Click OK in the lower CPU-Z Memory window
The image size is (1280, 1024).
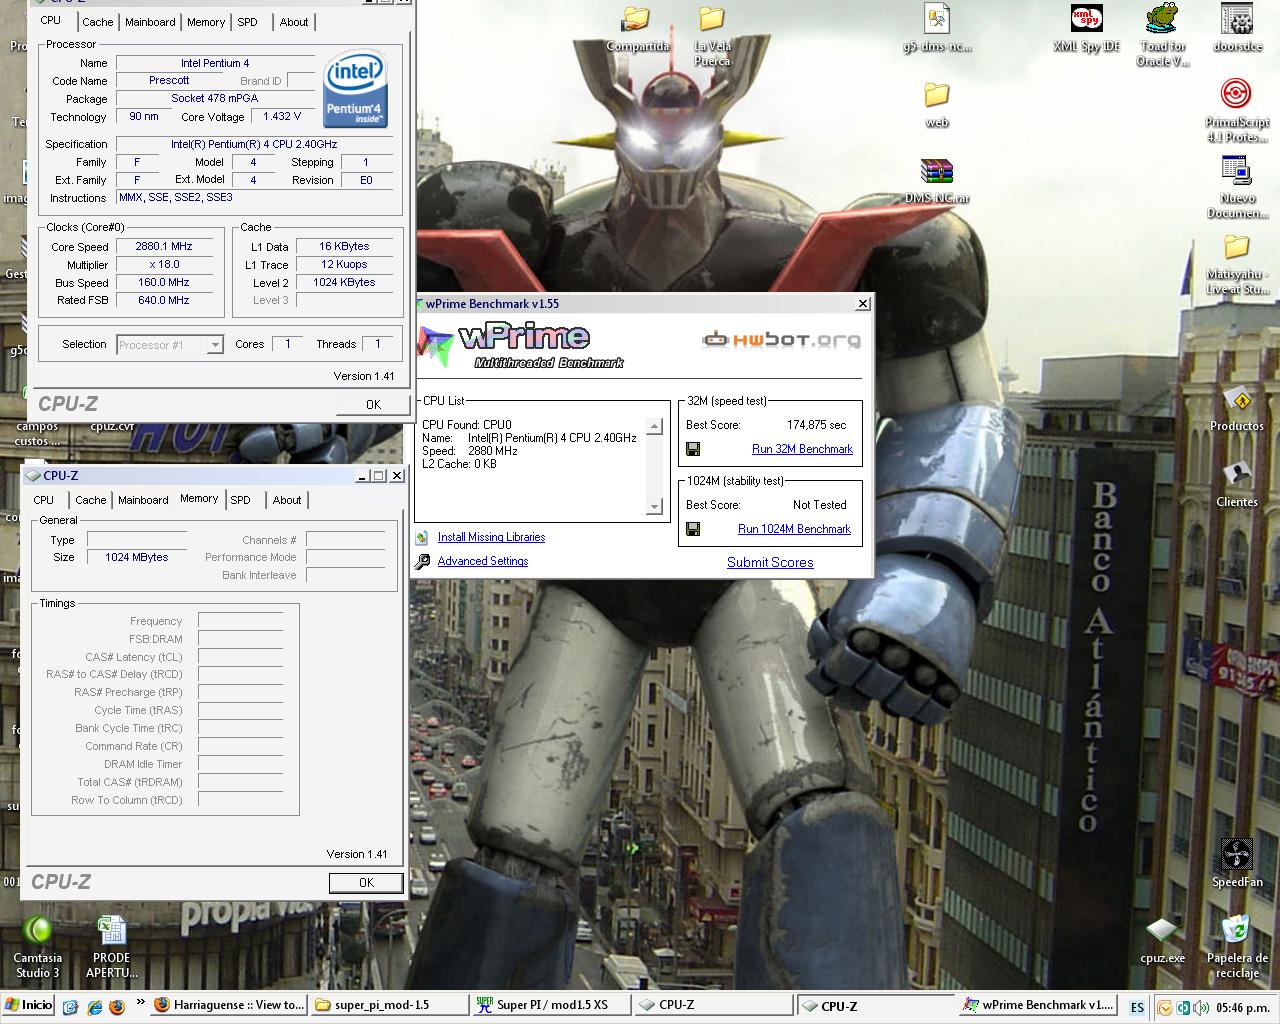tap(366, 882)
